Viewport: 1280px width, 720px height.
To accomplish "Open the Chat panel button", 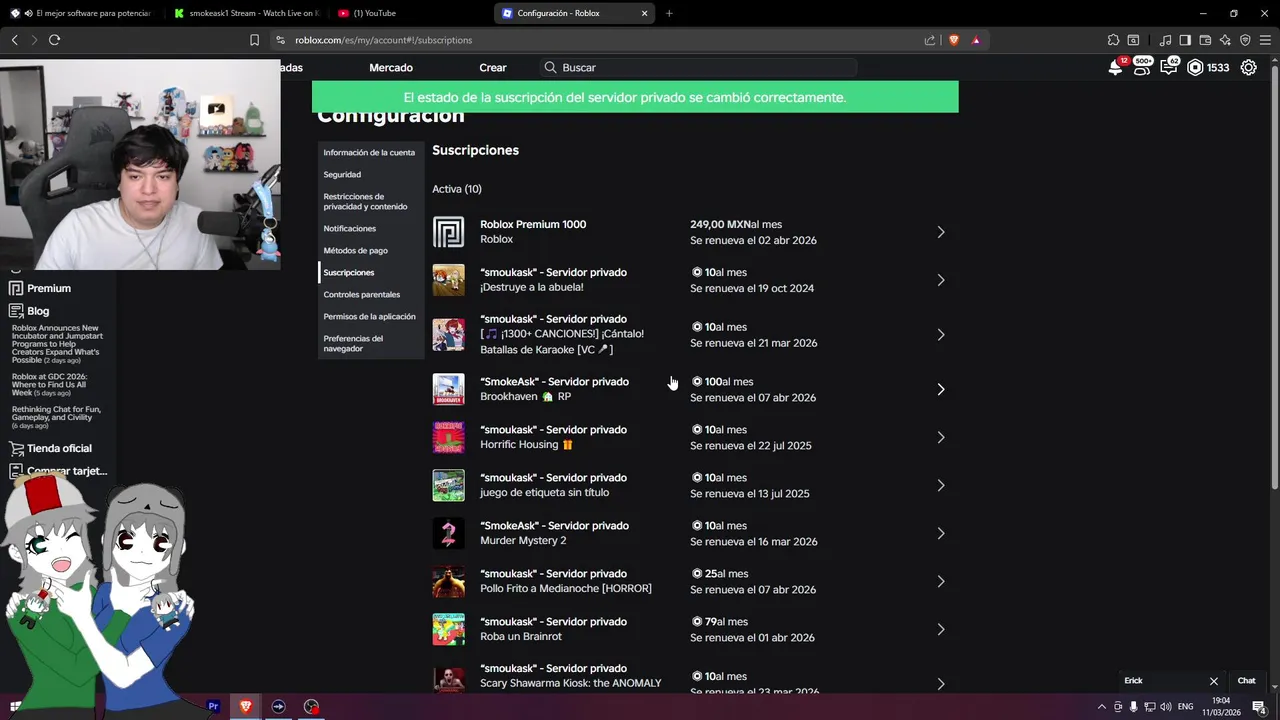I will [1247, 681].
